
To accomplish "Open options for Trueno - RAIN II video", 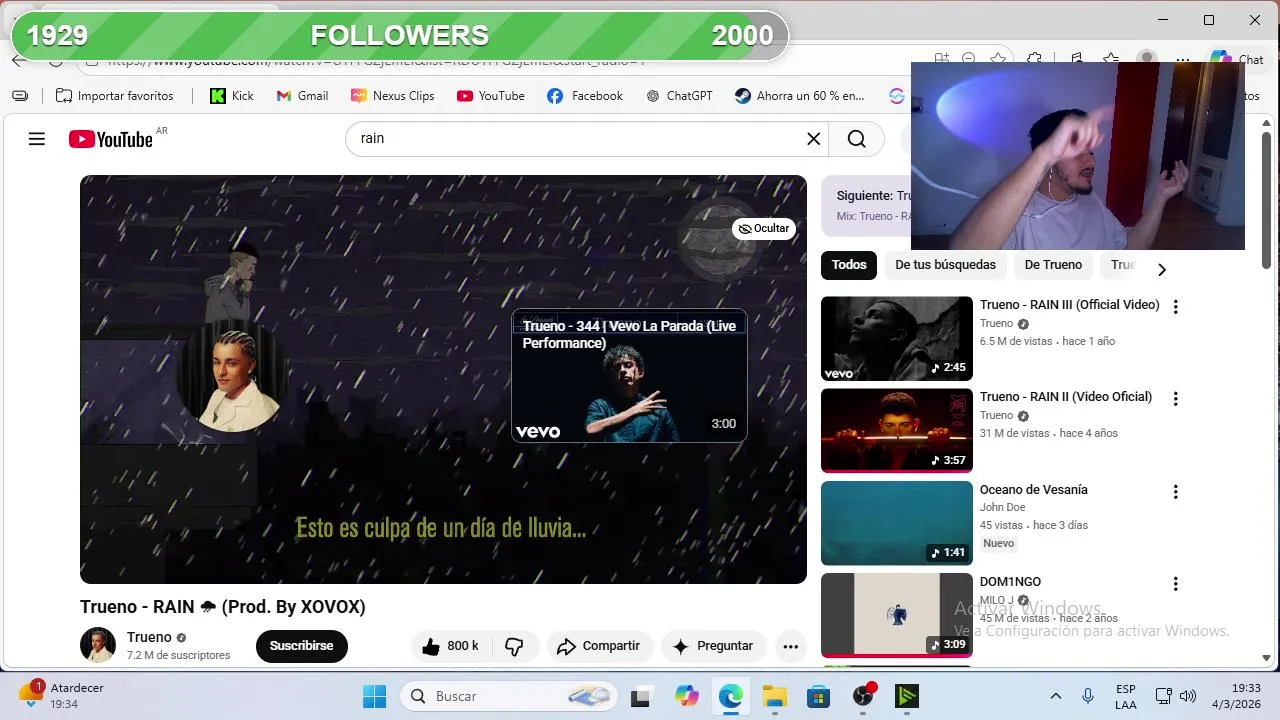I will point(1176,399).
